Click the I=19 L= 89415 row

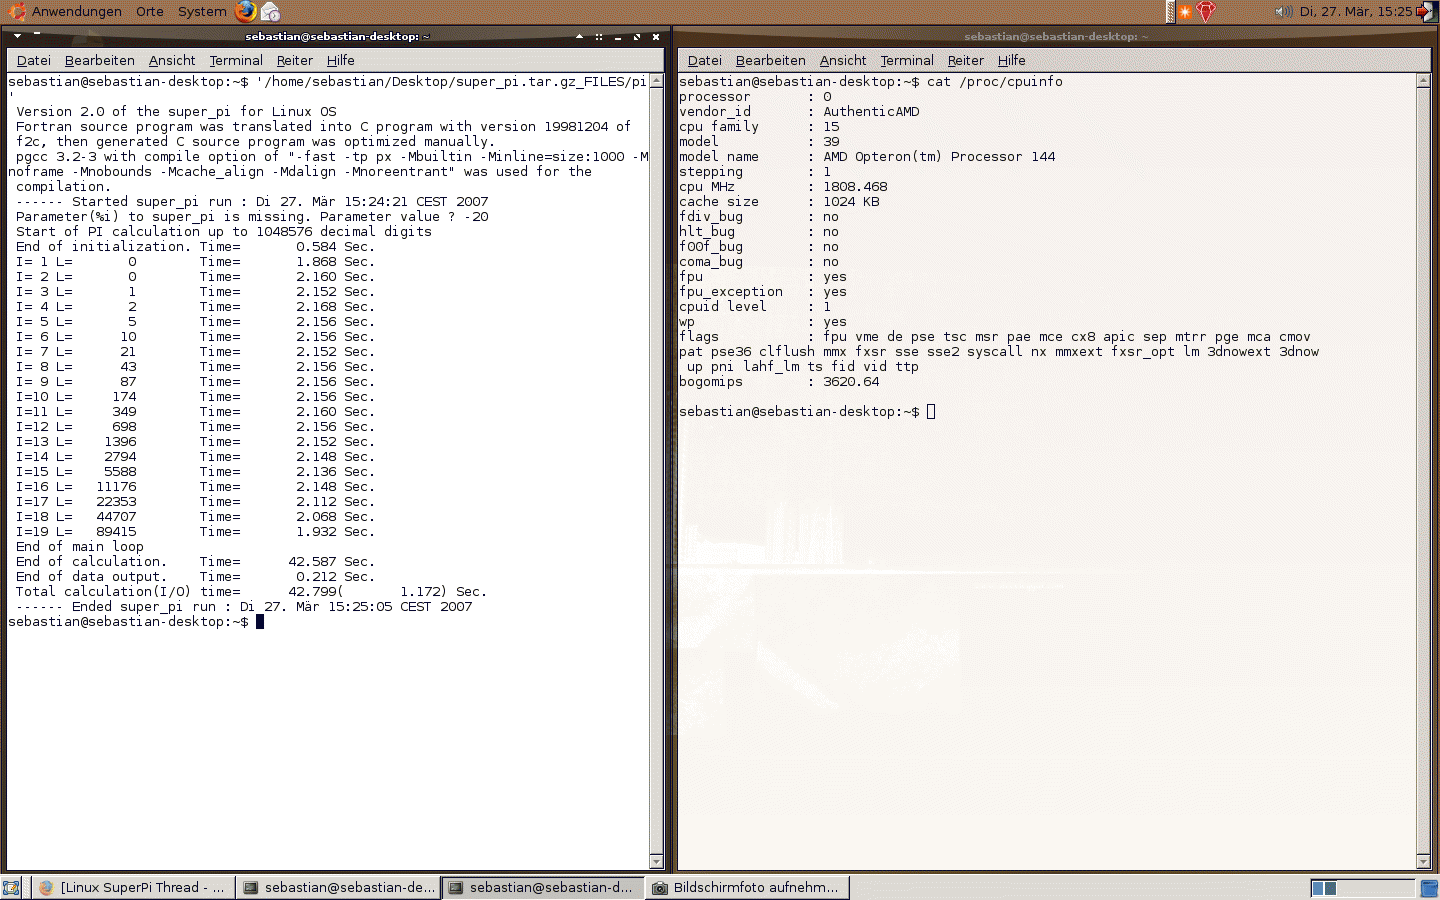[195, 532]
